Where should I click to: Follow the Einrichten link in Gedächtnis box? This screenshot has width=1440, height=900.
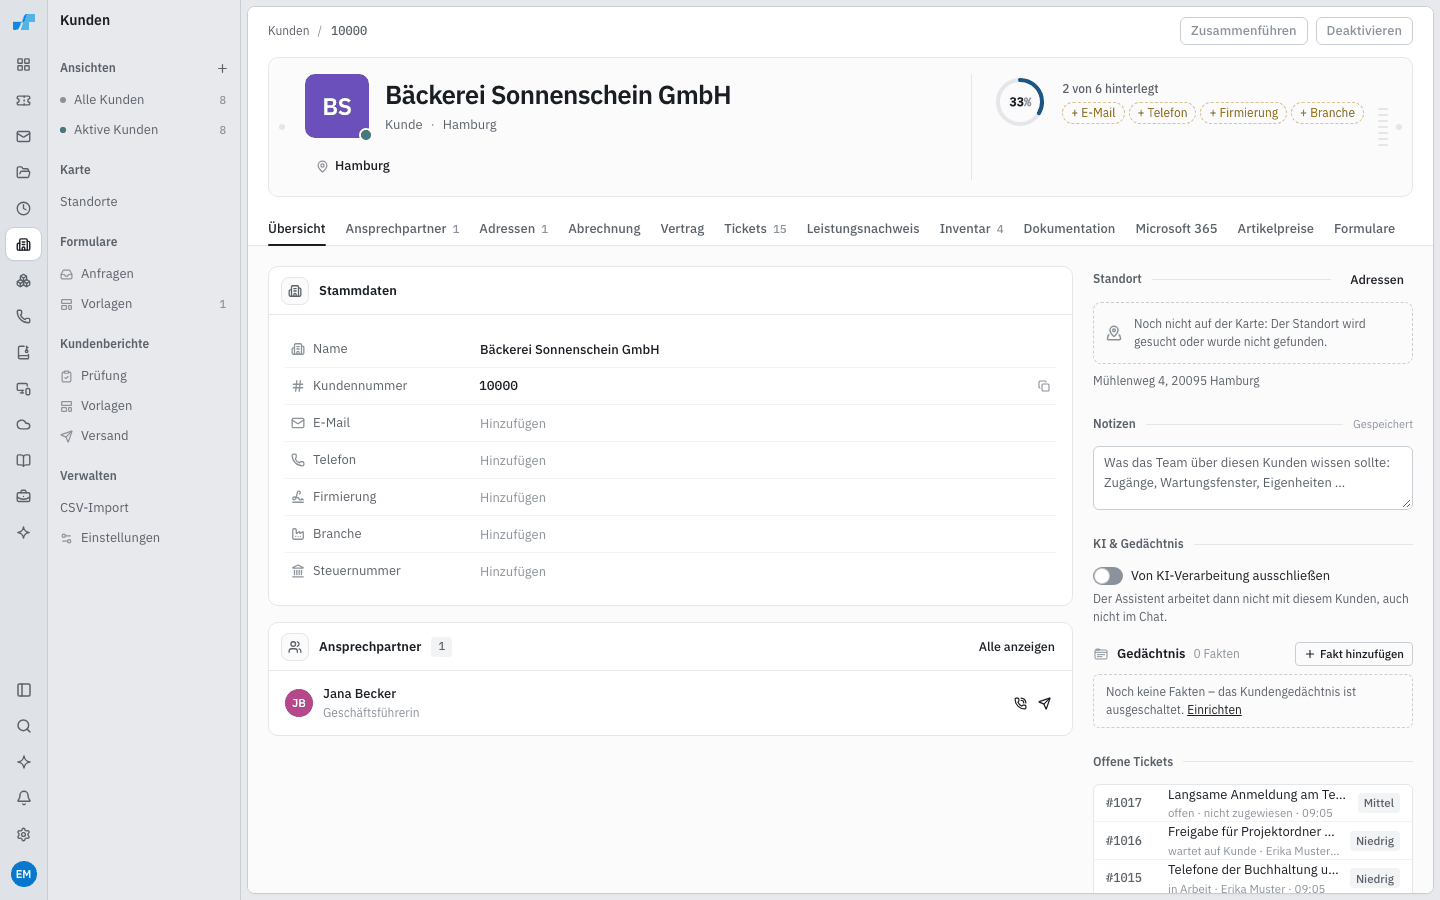1214,710
